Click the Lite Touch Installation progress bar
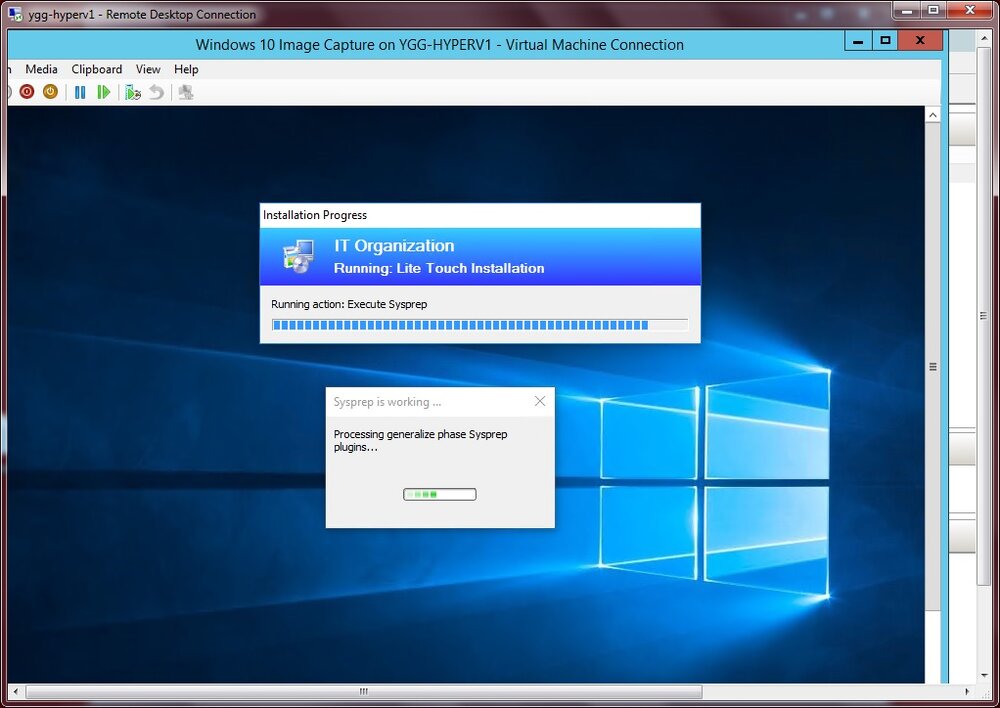 coord(480,325)
